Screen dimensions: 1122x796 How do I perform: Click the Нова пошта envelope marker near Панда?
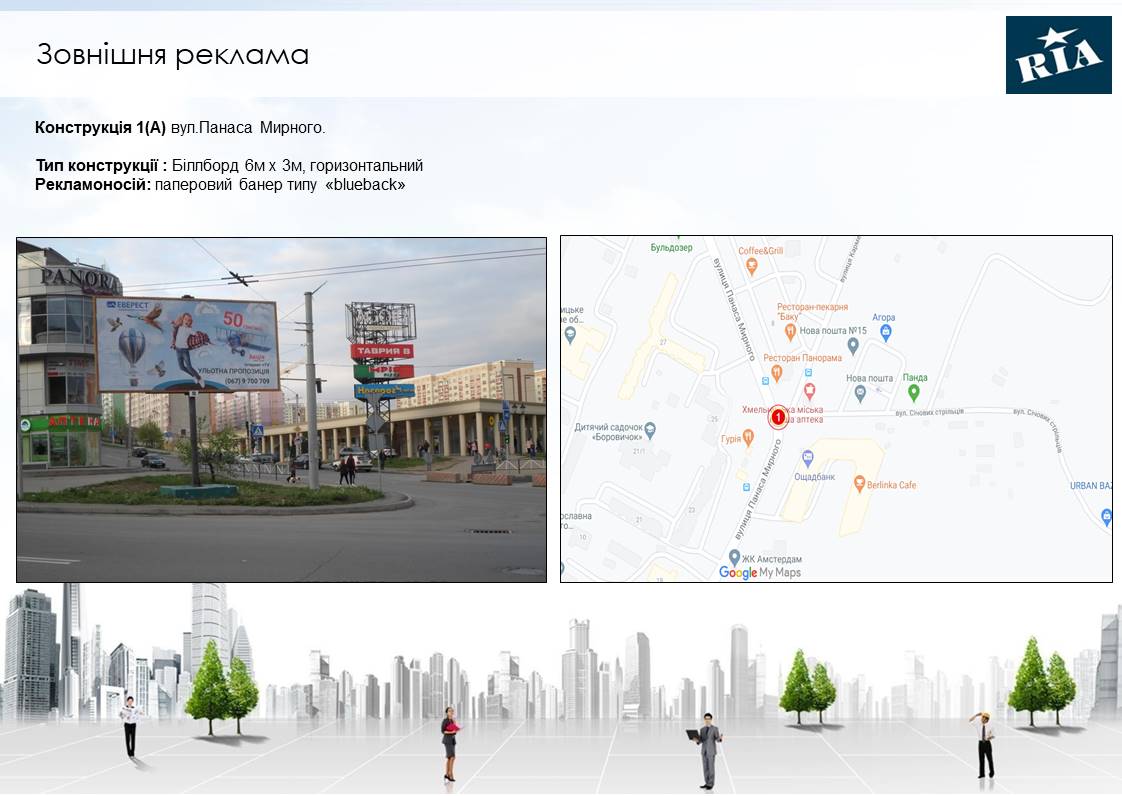point(860,392)
